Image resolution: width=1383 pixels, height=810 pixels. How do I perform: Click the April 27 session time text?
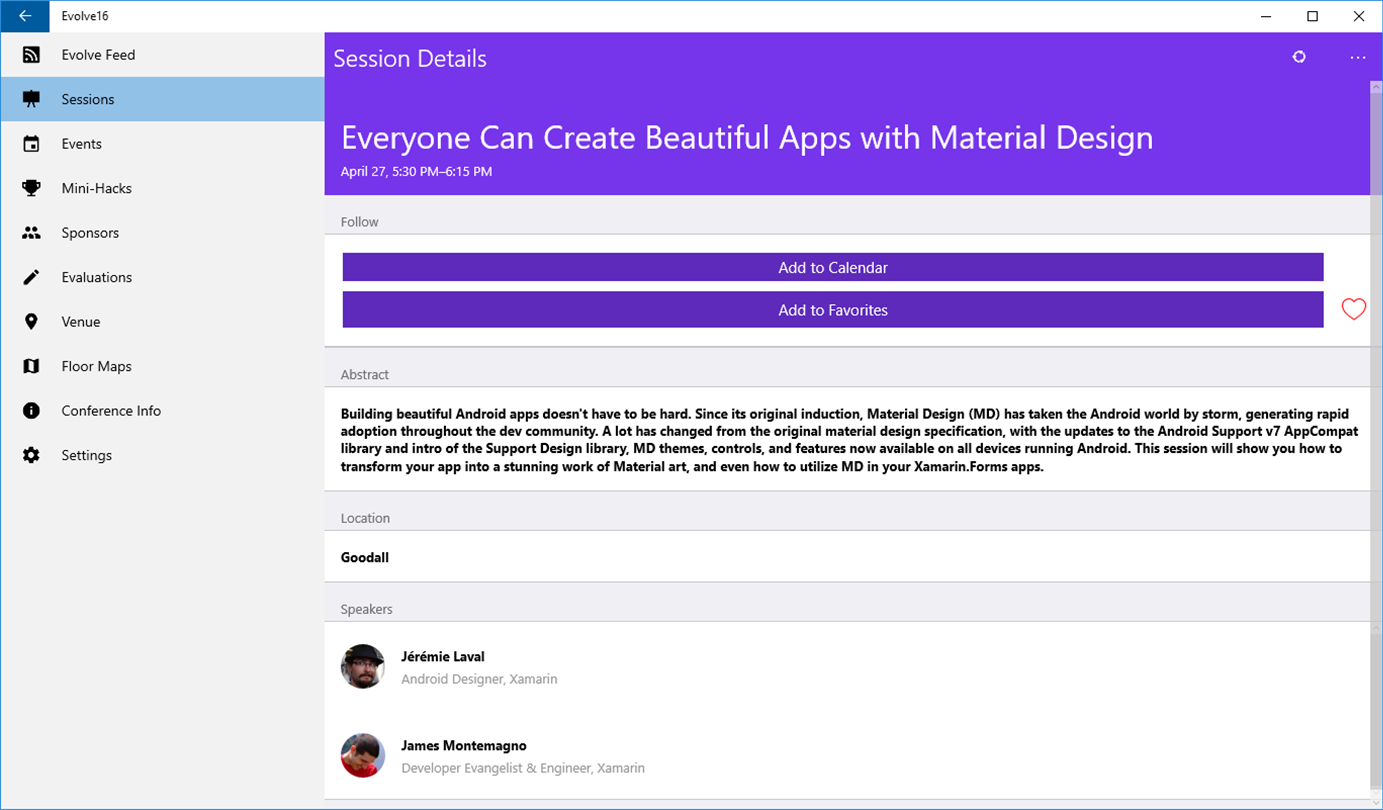click(416, 172)
